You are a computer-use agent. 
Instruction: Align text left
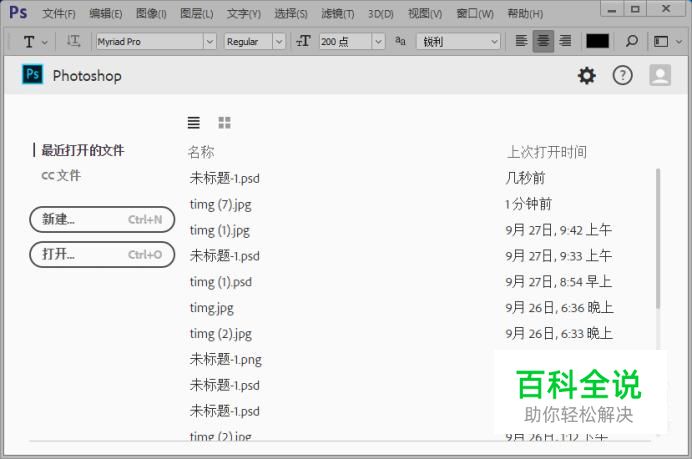click(521, 41)
